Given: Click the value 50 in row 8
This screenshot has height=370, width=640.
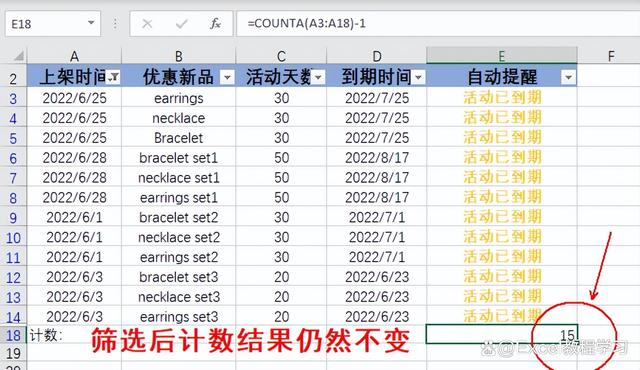Looking at the screenshot, I should (x=281, y=198).
